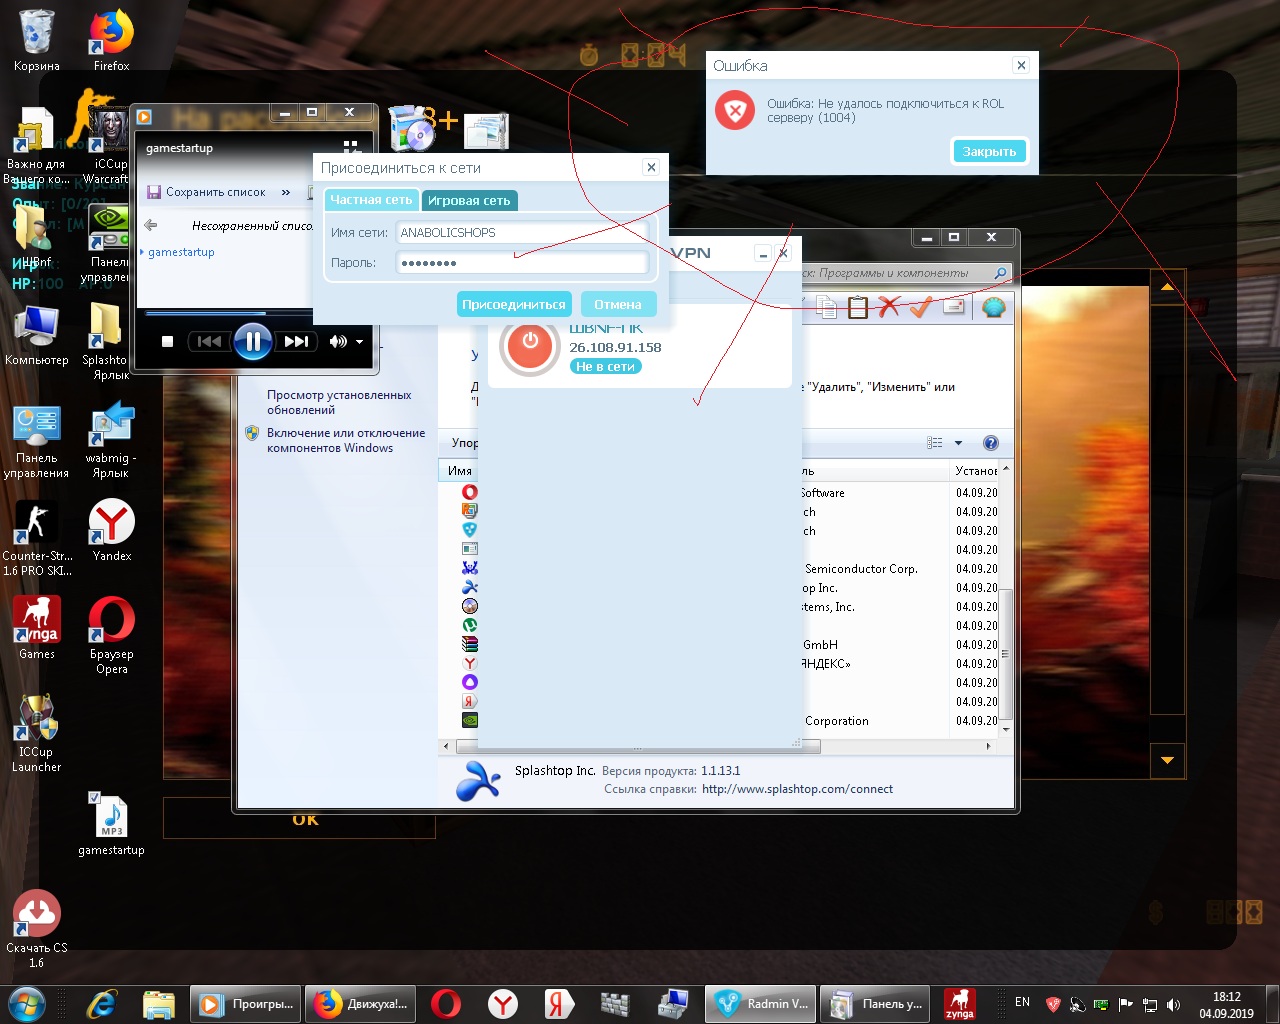Screen dimensions: 1280x1024
Task: Stop playback in the media player
Action: coord(168,341)
